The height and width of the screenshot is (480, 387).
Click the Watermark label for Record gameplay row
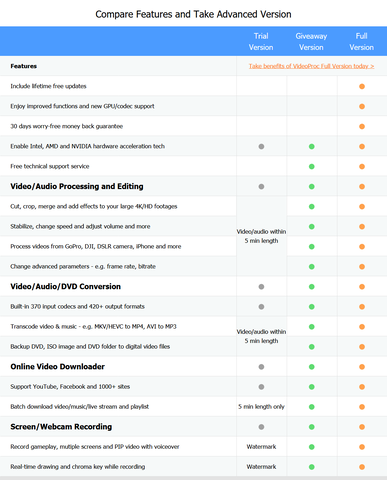[x=261, y=447]
